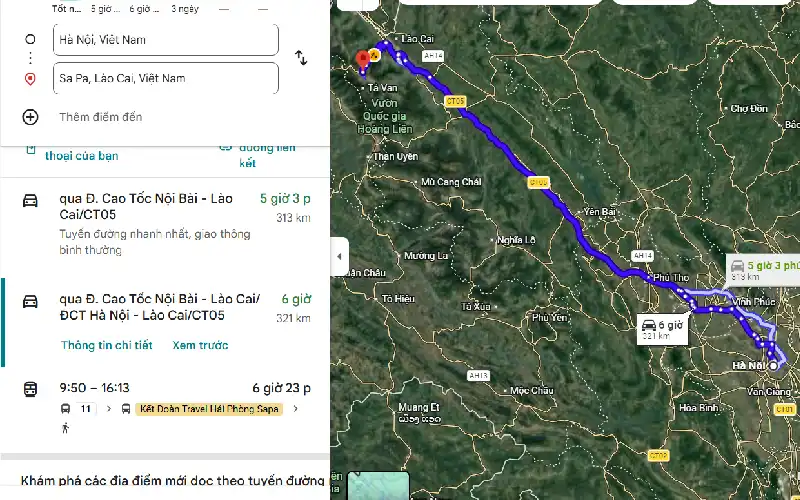Click the 'thoại của bạn' send to phone link

(82, 156)
